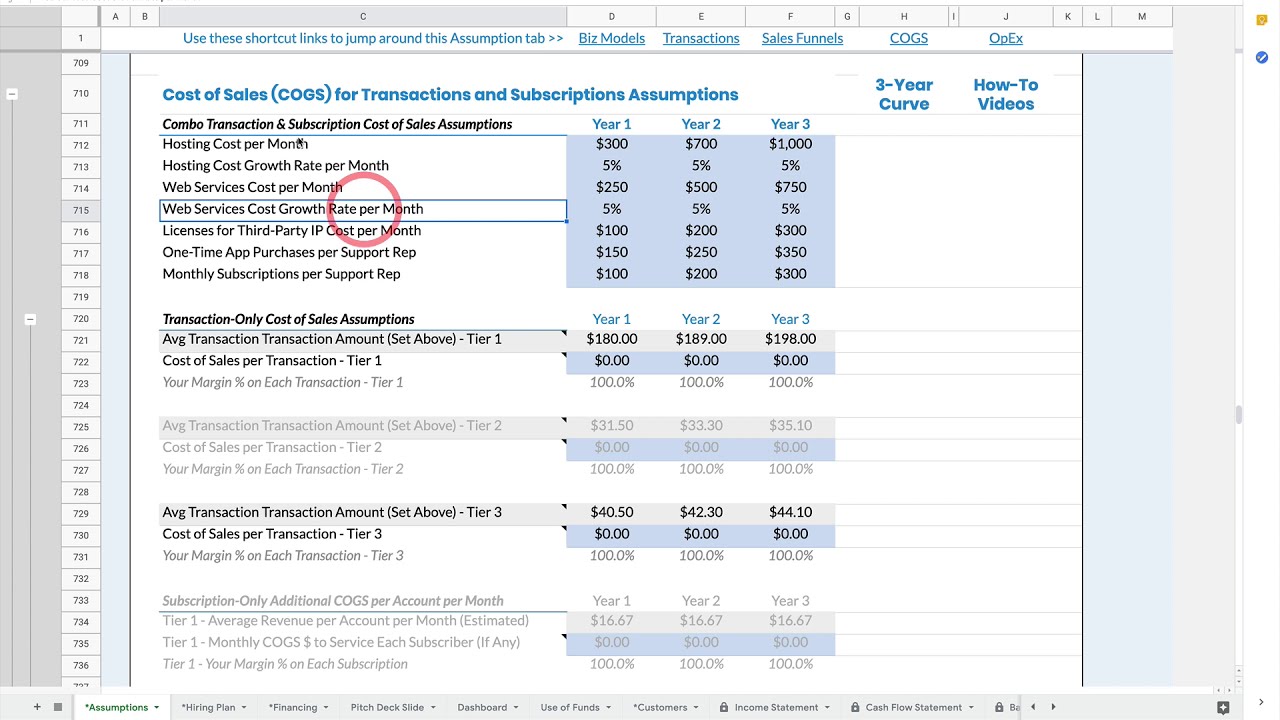Image resolution: width=1280 pixels, height=720 pixels.
Task: Select Year 1 Hosting Cost cell $300
Action: (x=612, y=144)
